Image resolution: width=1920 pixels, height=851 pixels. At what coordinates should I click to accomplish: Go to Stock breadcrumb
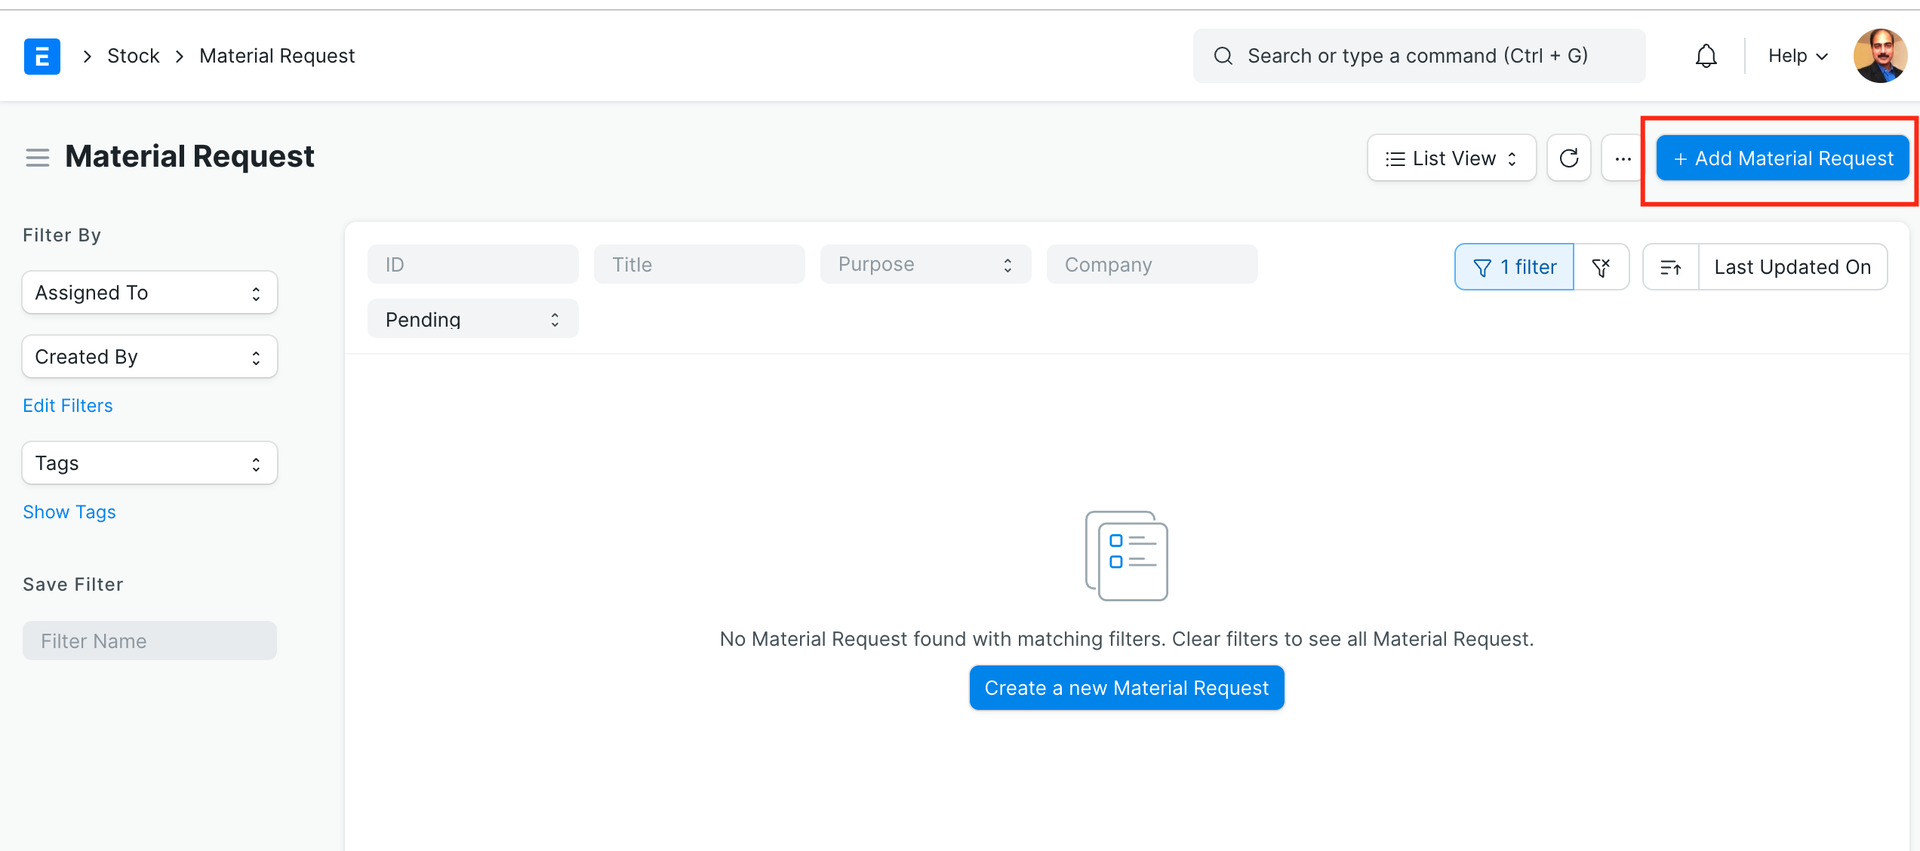pyautogui.click(x=133, y=56)
